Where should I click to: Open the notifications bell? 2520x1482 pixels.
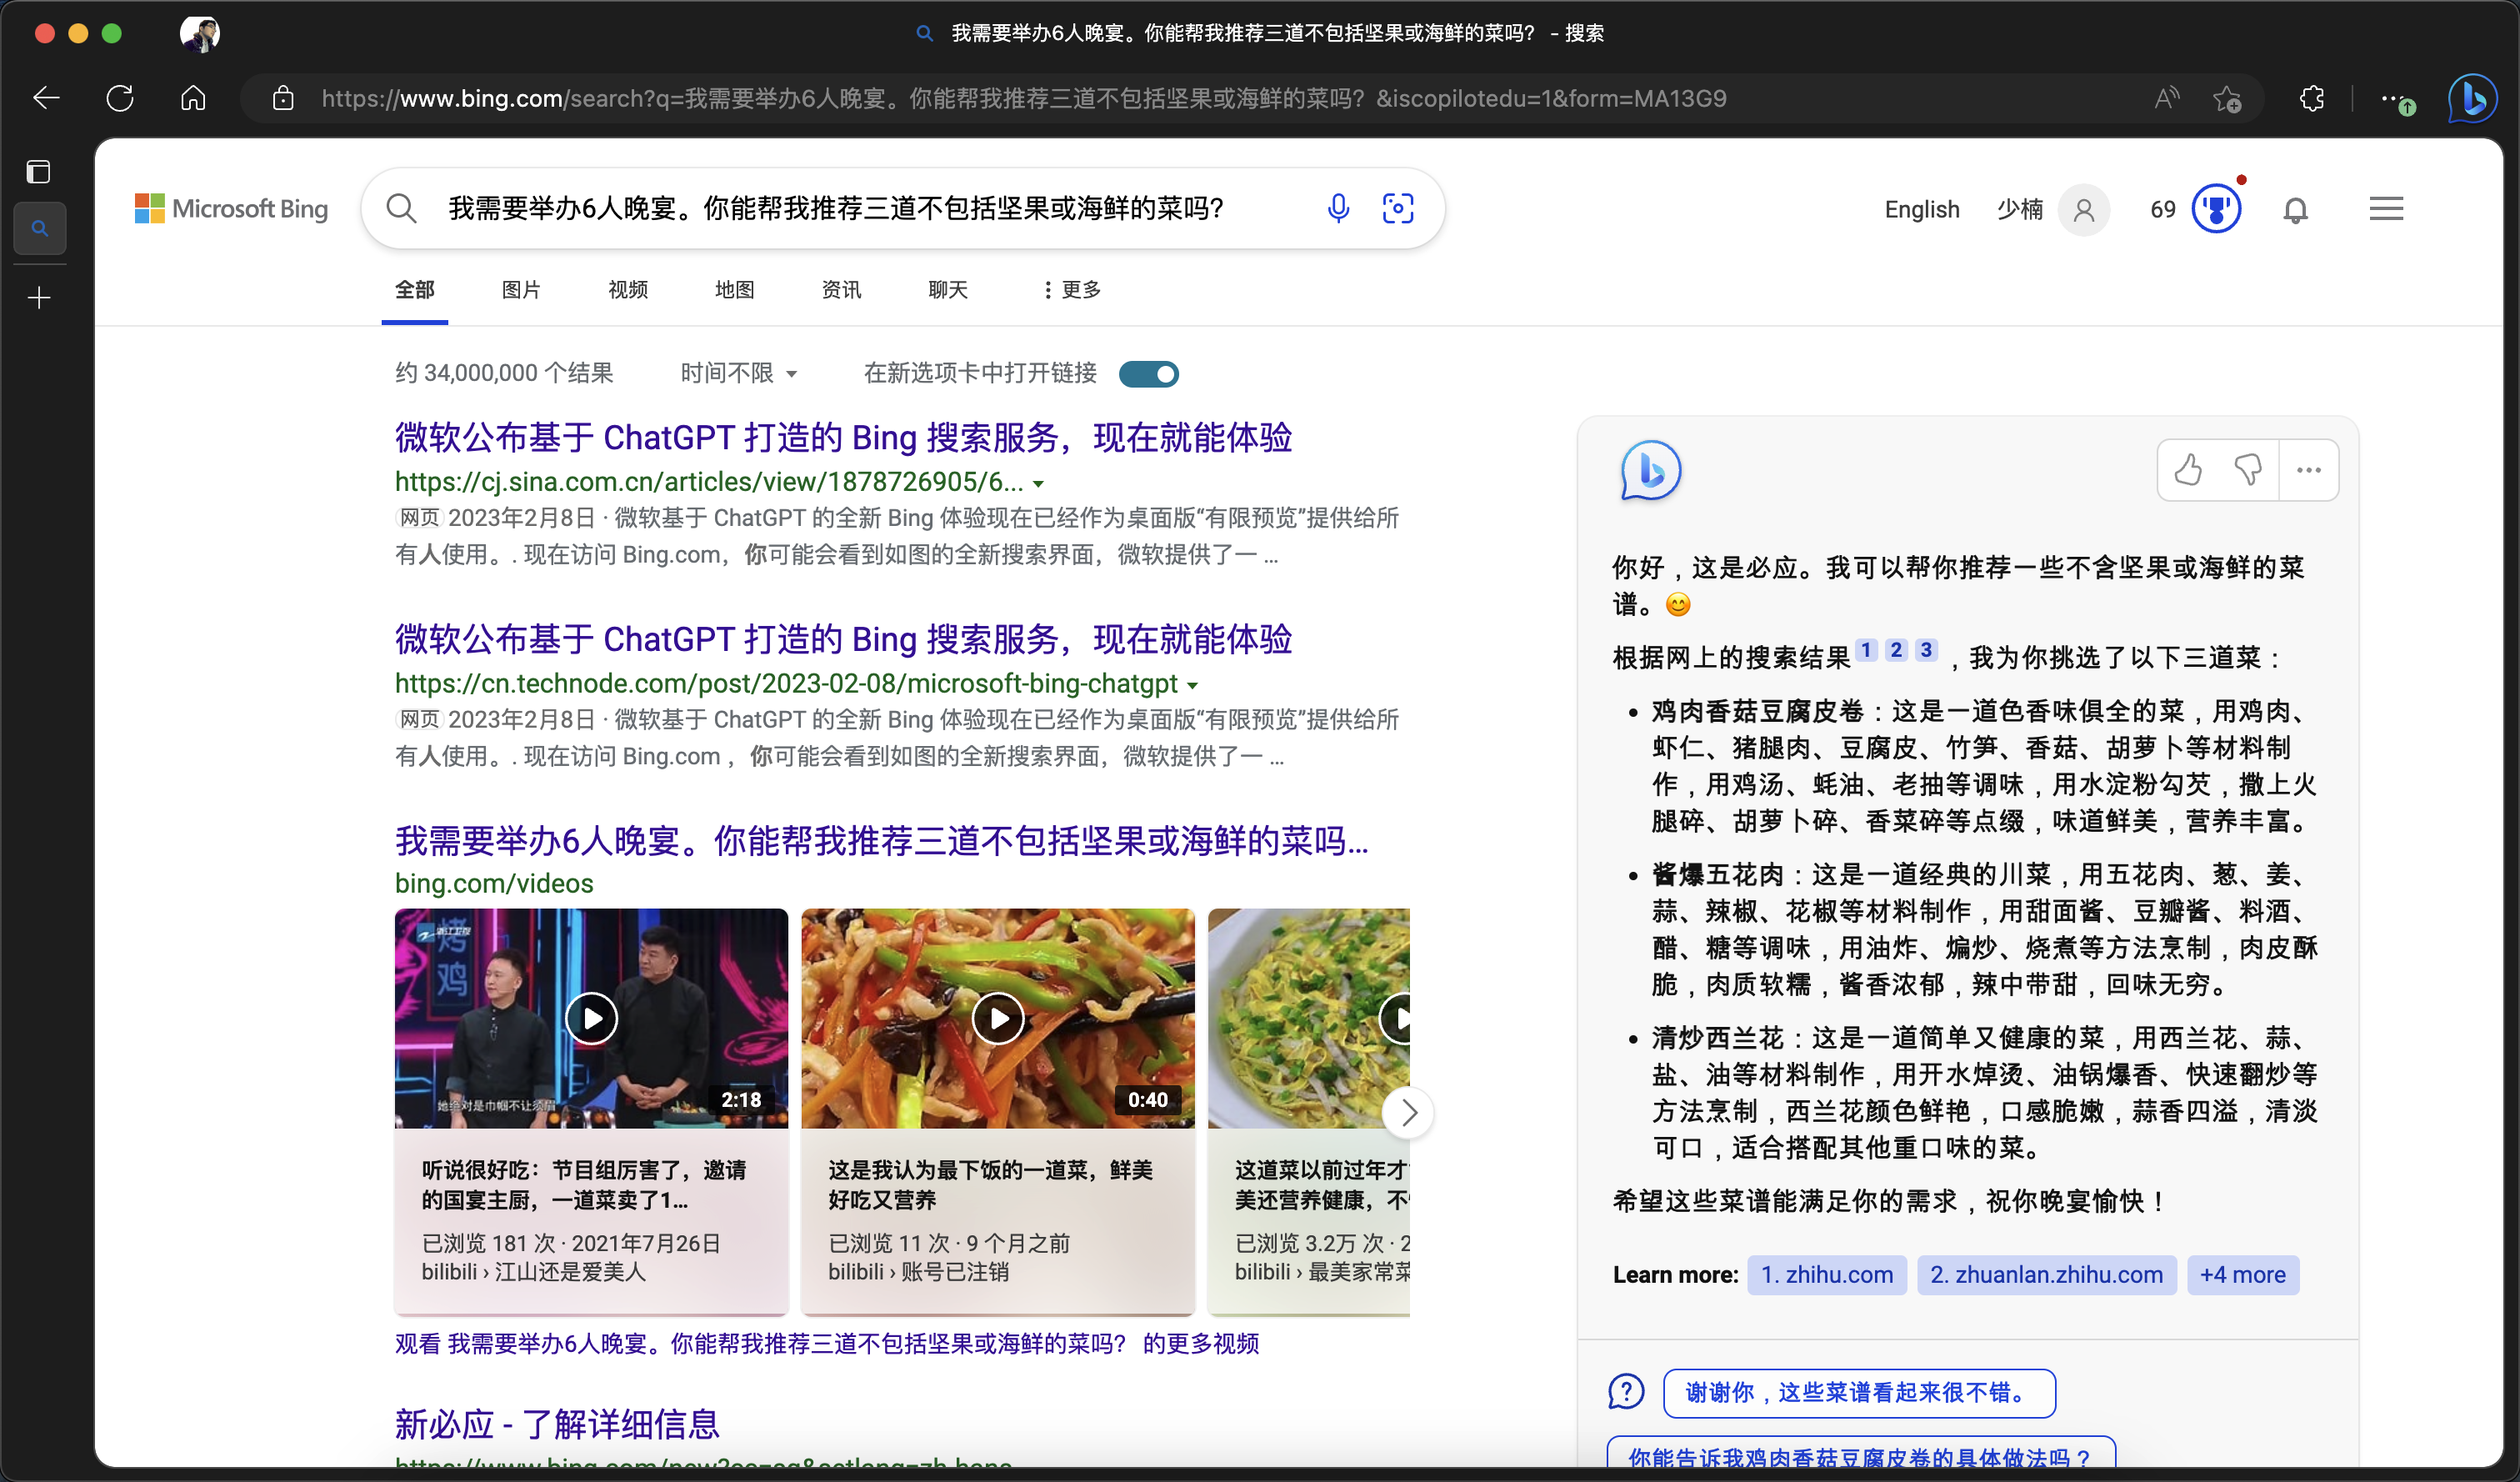click(2296, 210)
